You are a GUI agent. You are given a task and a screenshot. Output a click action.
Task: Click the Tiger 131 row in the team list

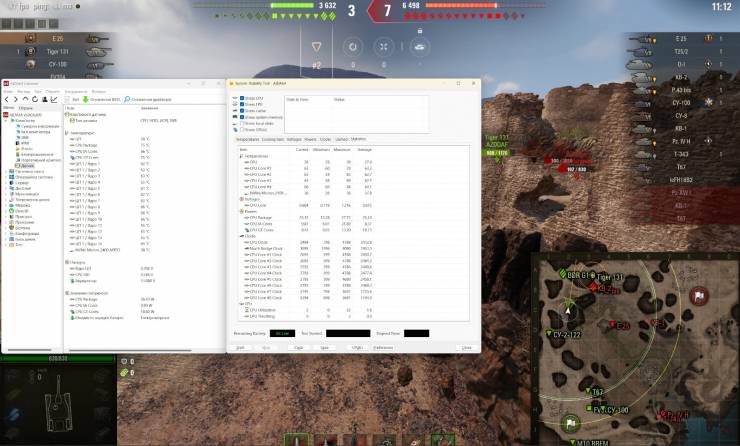click(x=57, y=51)
